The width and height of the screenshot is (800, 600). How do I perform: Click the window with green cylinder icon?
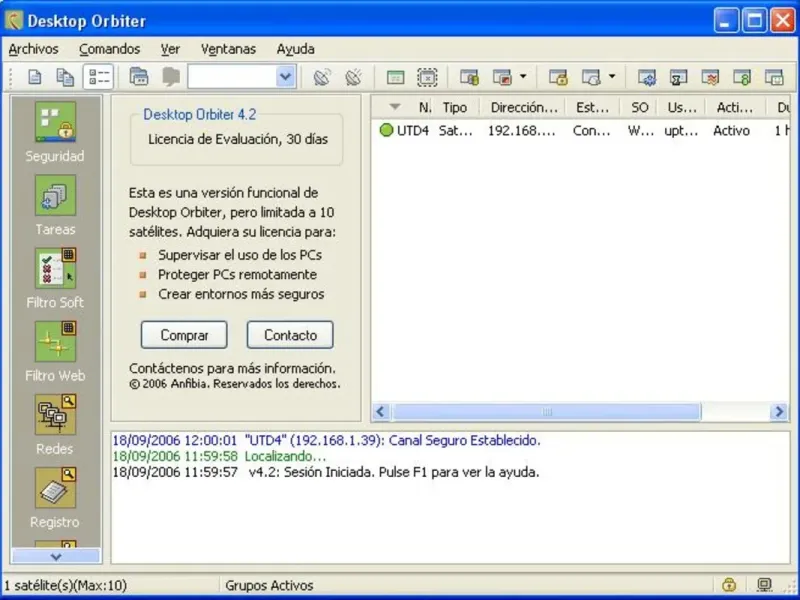469,78
